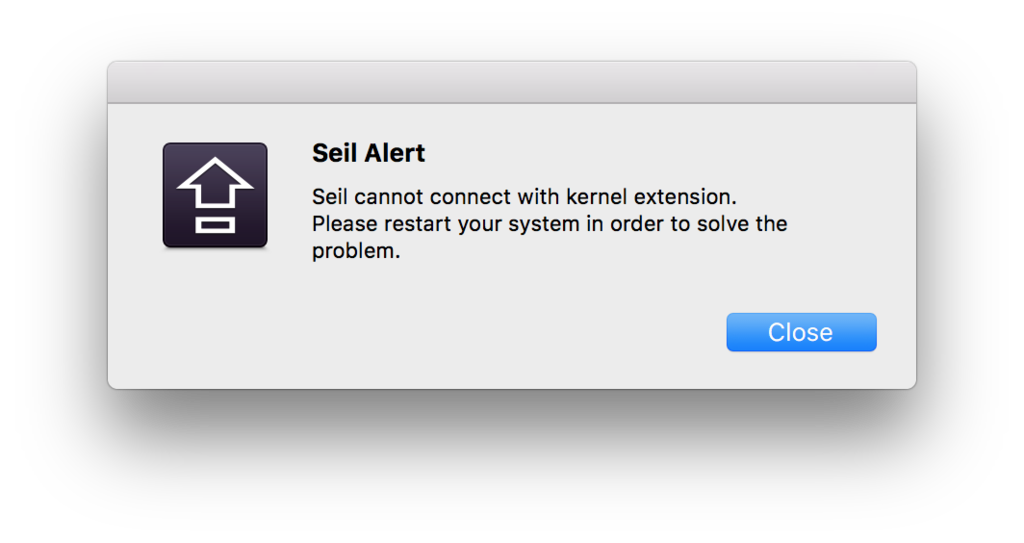
Task: Click the blank area below the Seil icon
Action: [215, 314]
